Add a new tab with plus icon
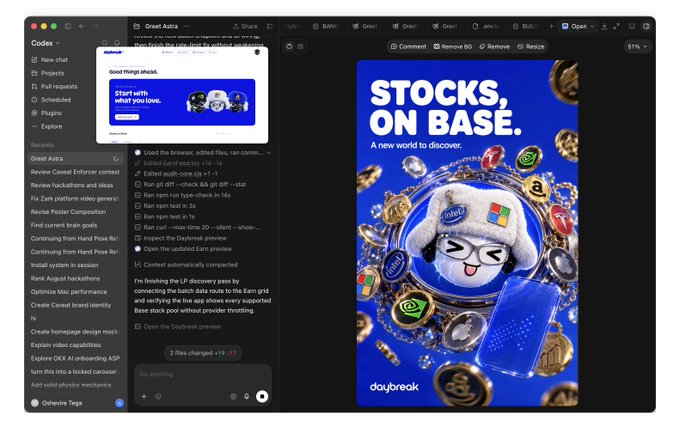 coord(551,26)
